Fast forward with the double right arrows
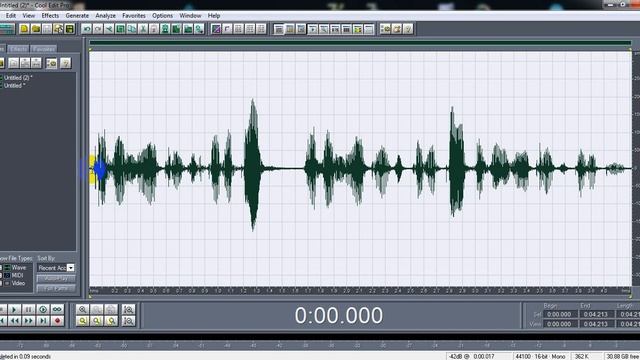The width and height of the screenshot is (640, 360). (29, 321)
